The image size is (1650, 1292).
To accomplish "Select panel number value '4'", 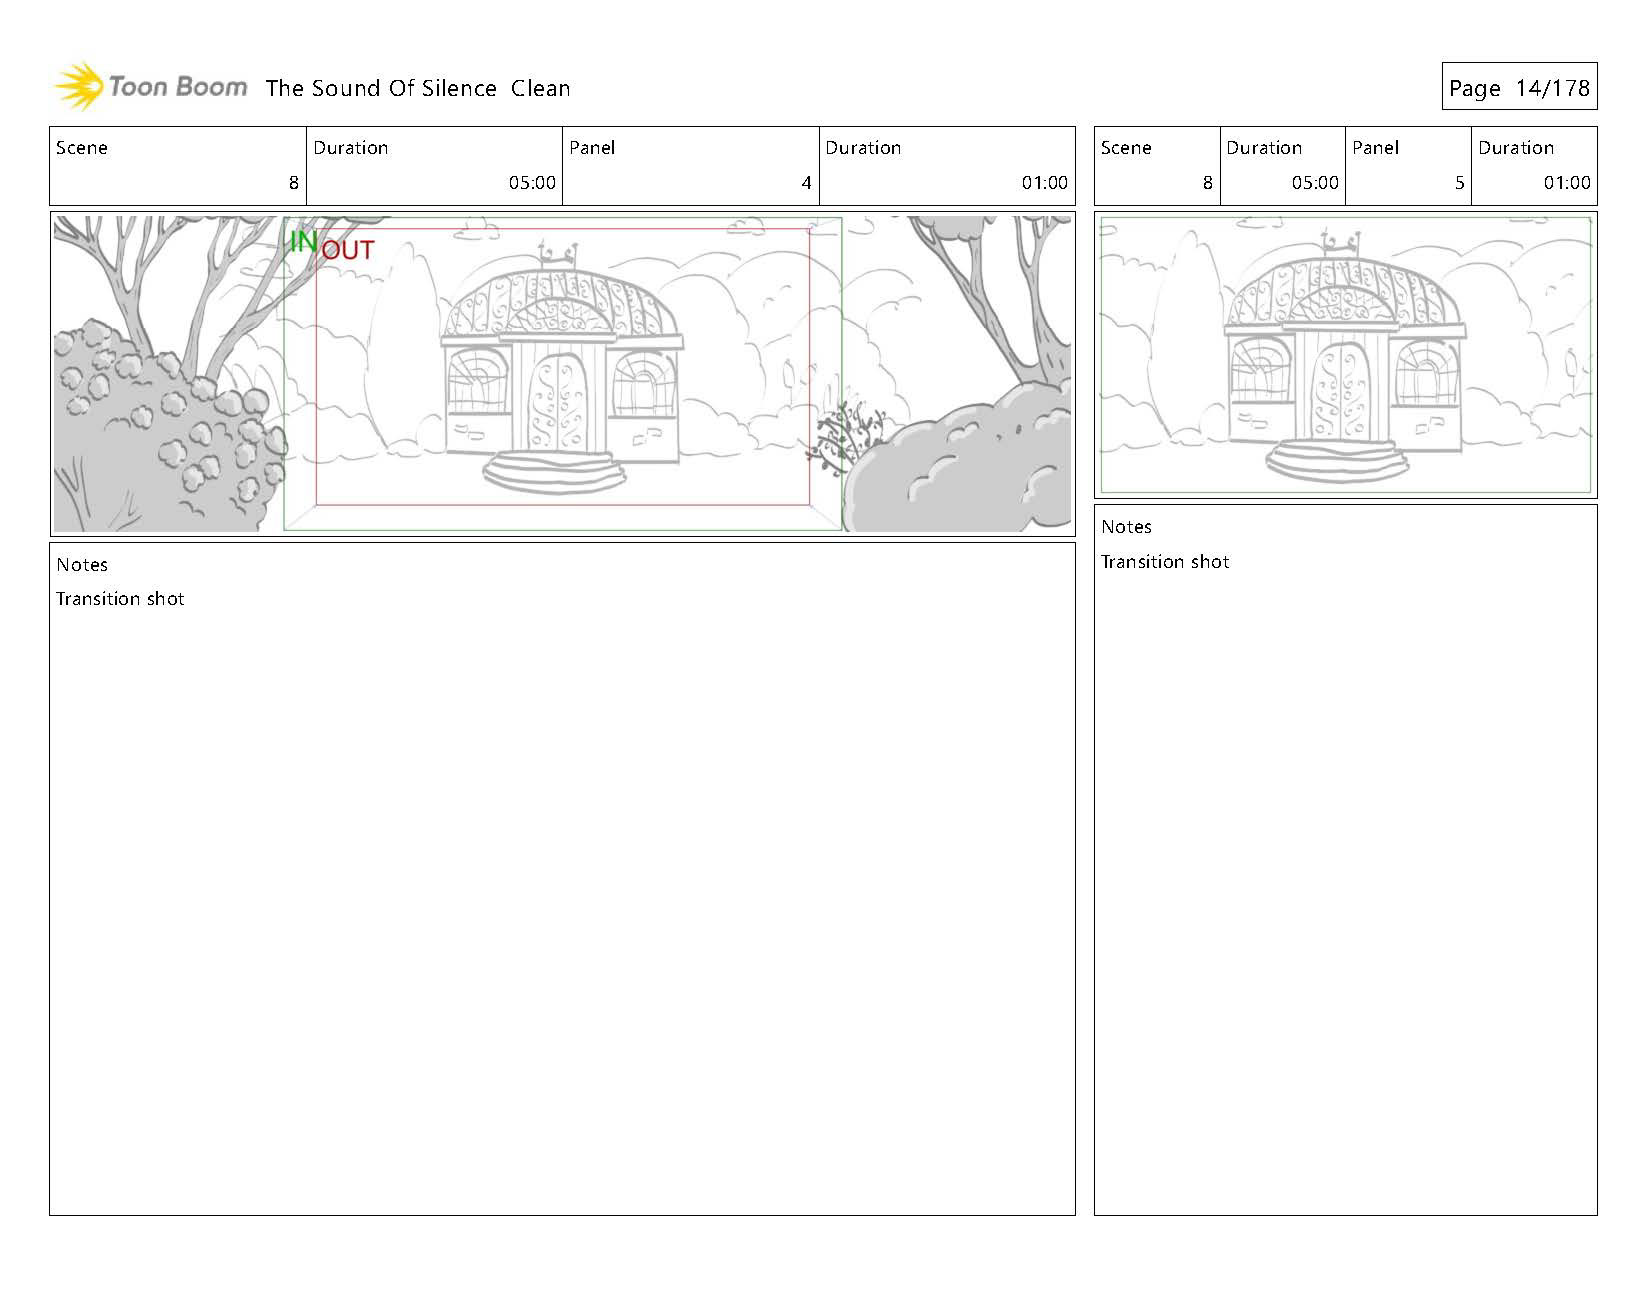I will point(806,183).
